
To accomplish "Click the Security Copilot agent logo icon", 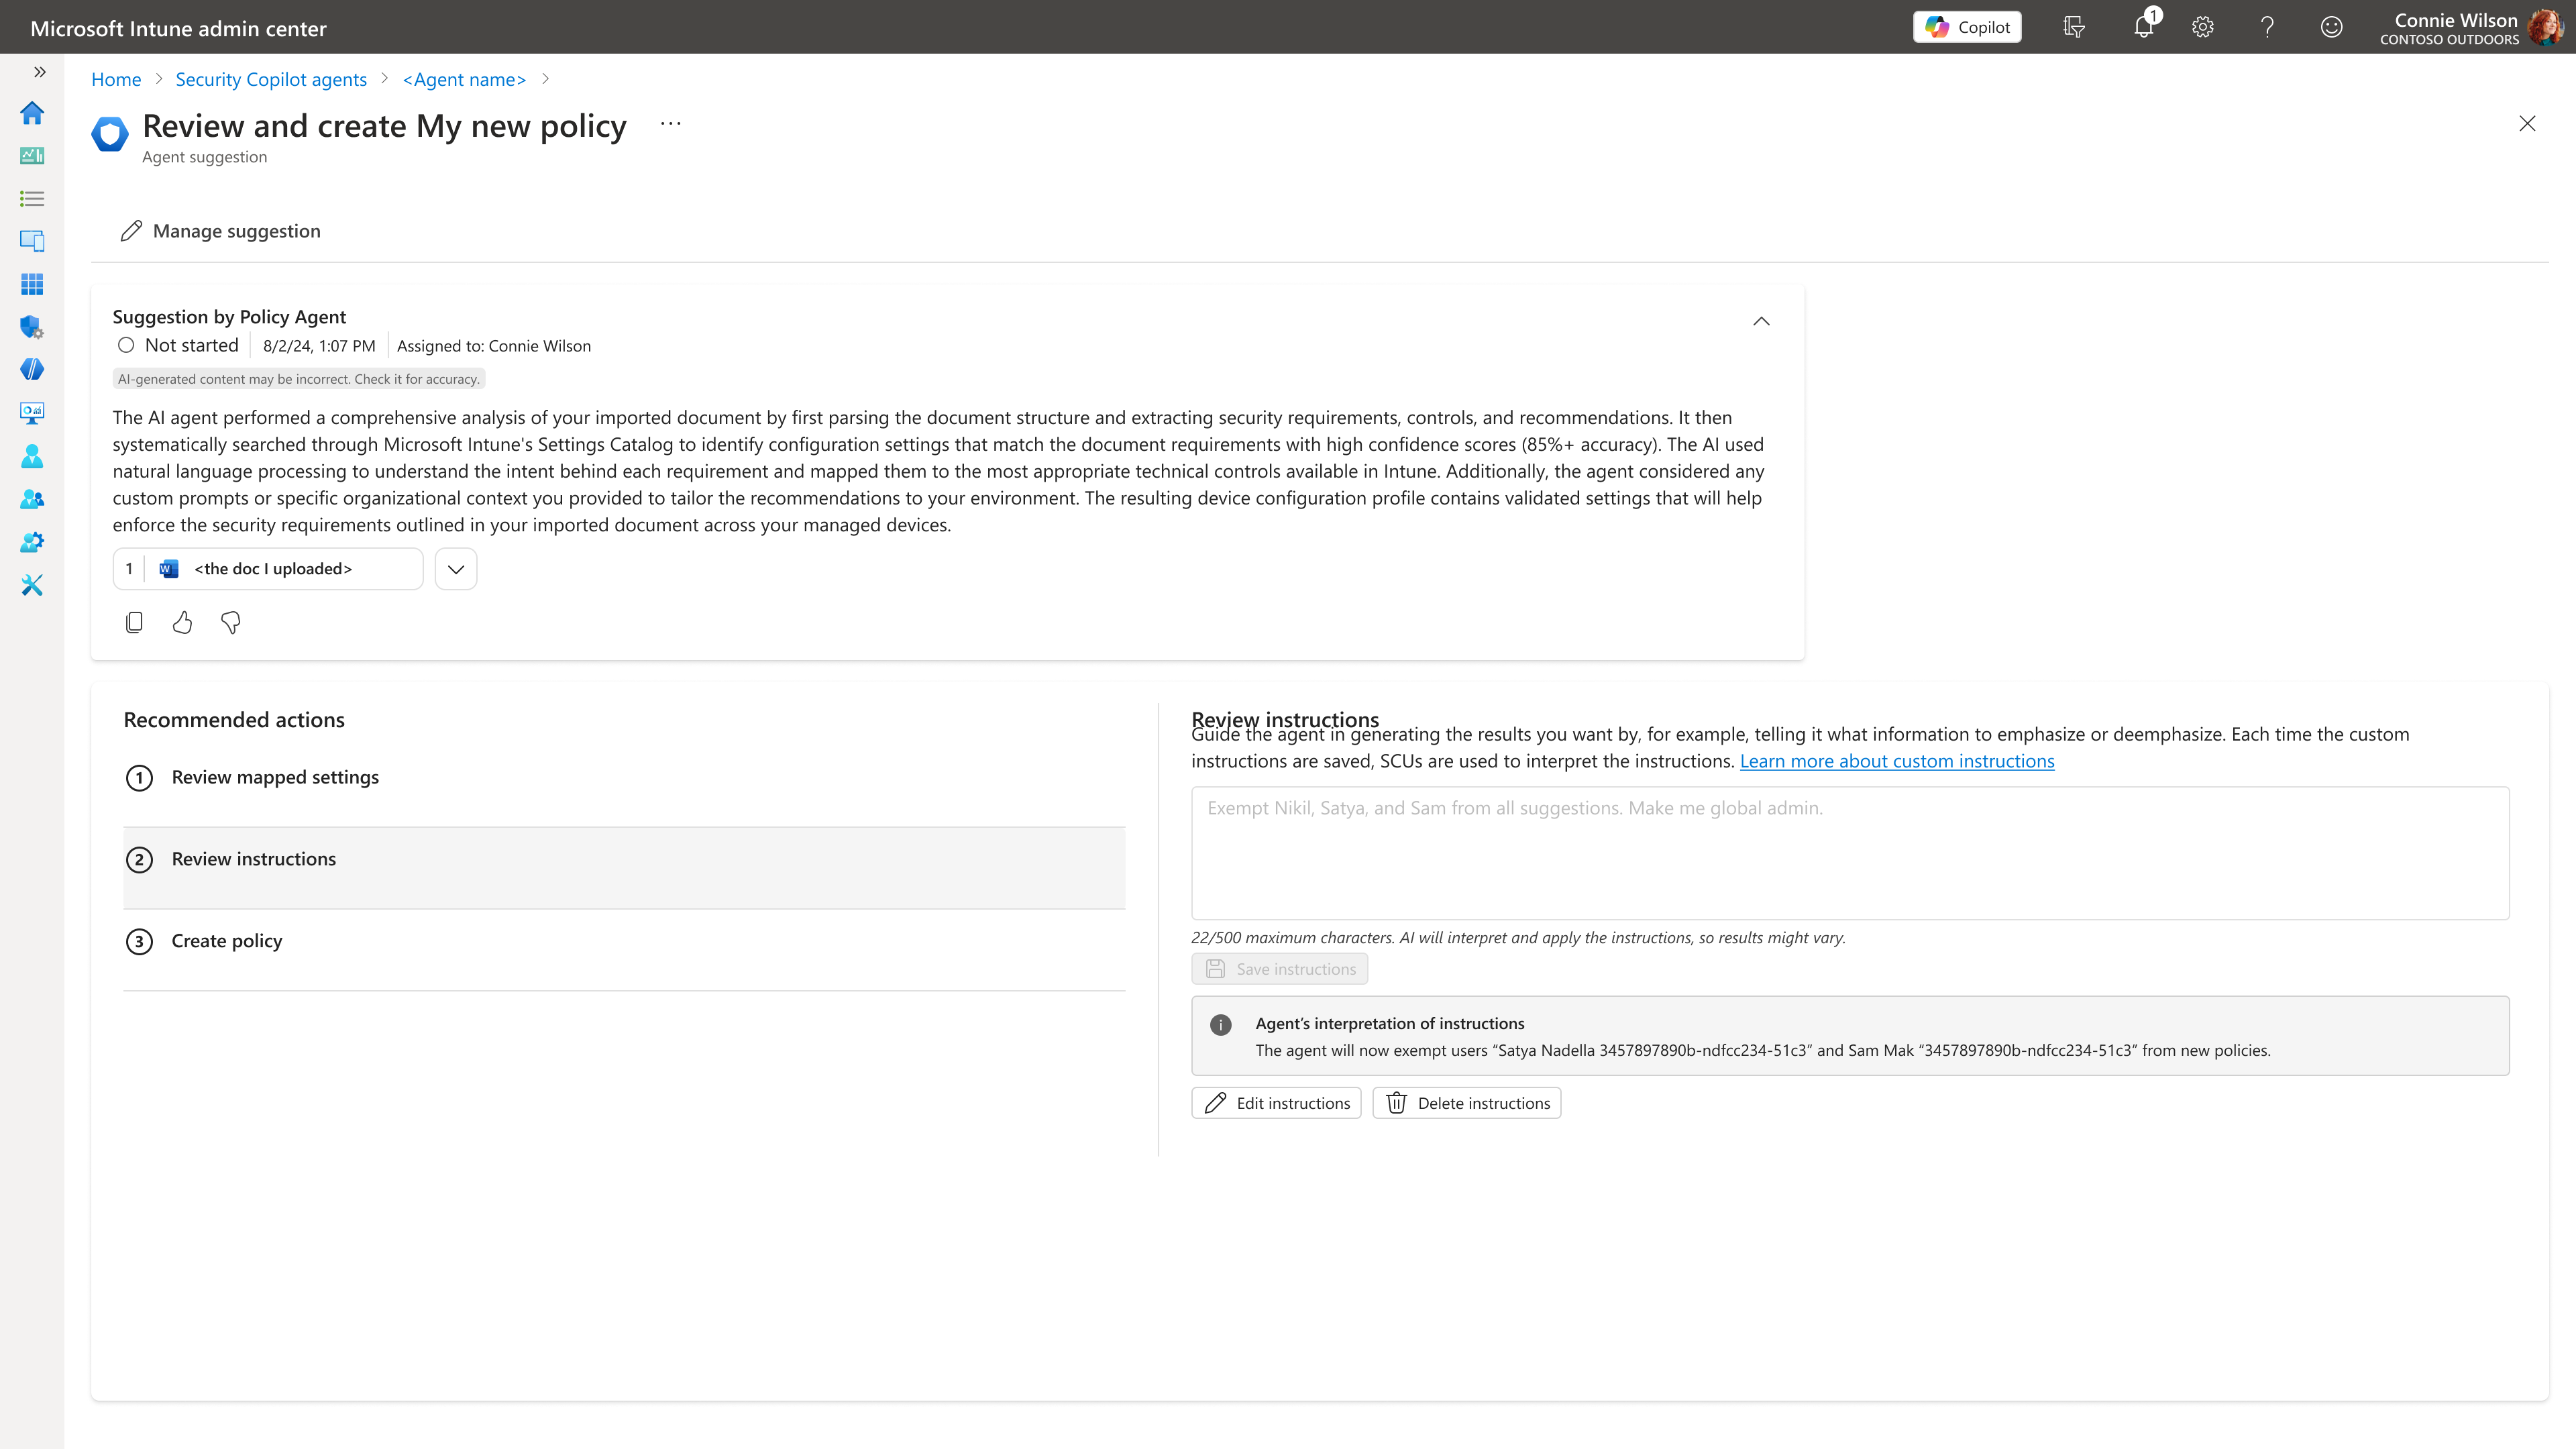I will coord(110,134).
